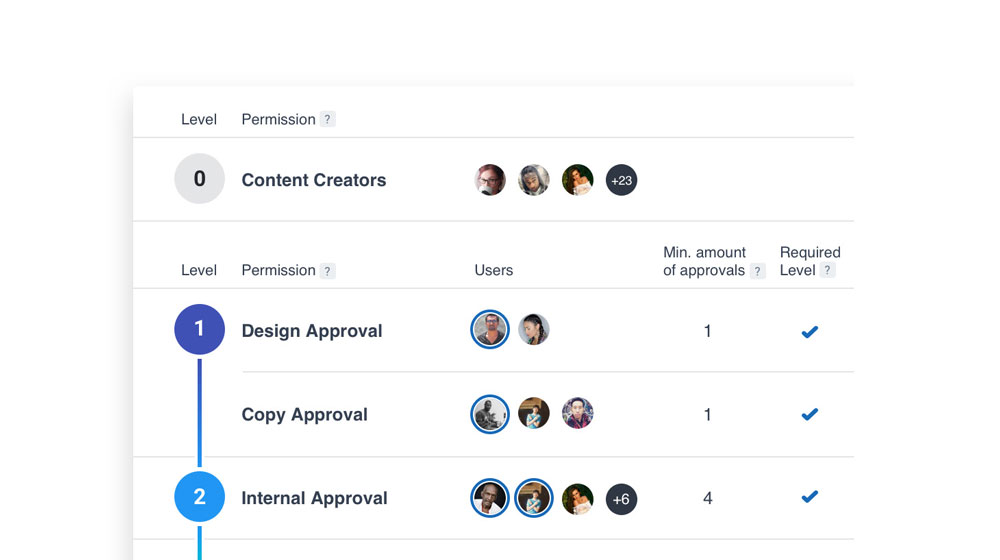
Task: Click first Content Creators user avatar
Action: [490, 180]
